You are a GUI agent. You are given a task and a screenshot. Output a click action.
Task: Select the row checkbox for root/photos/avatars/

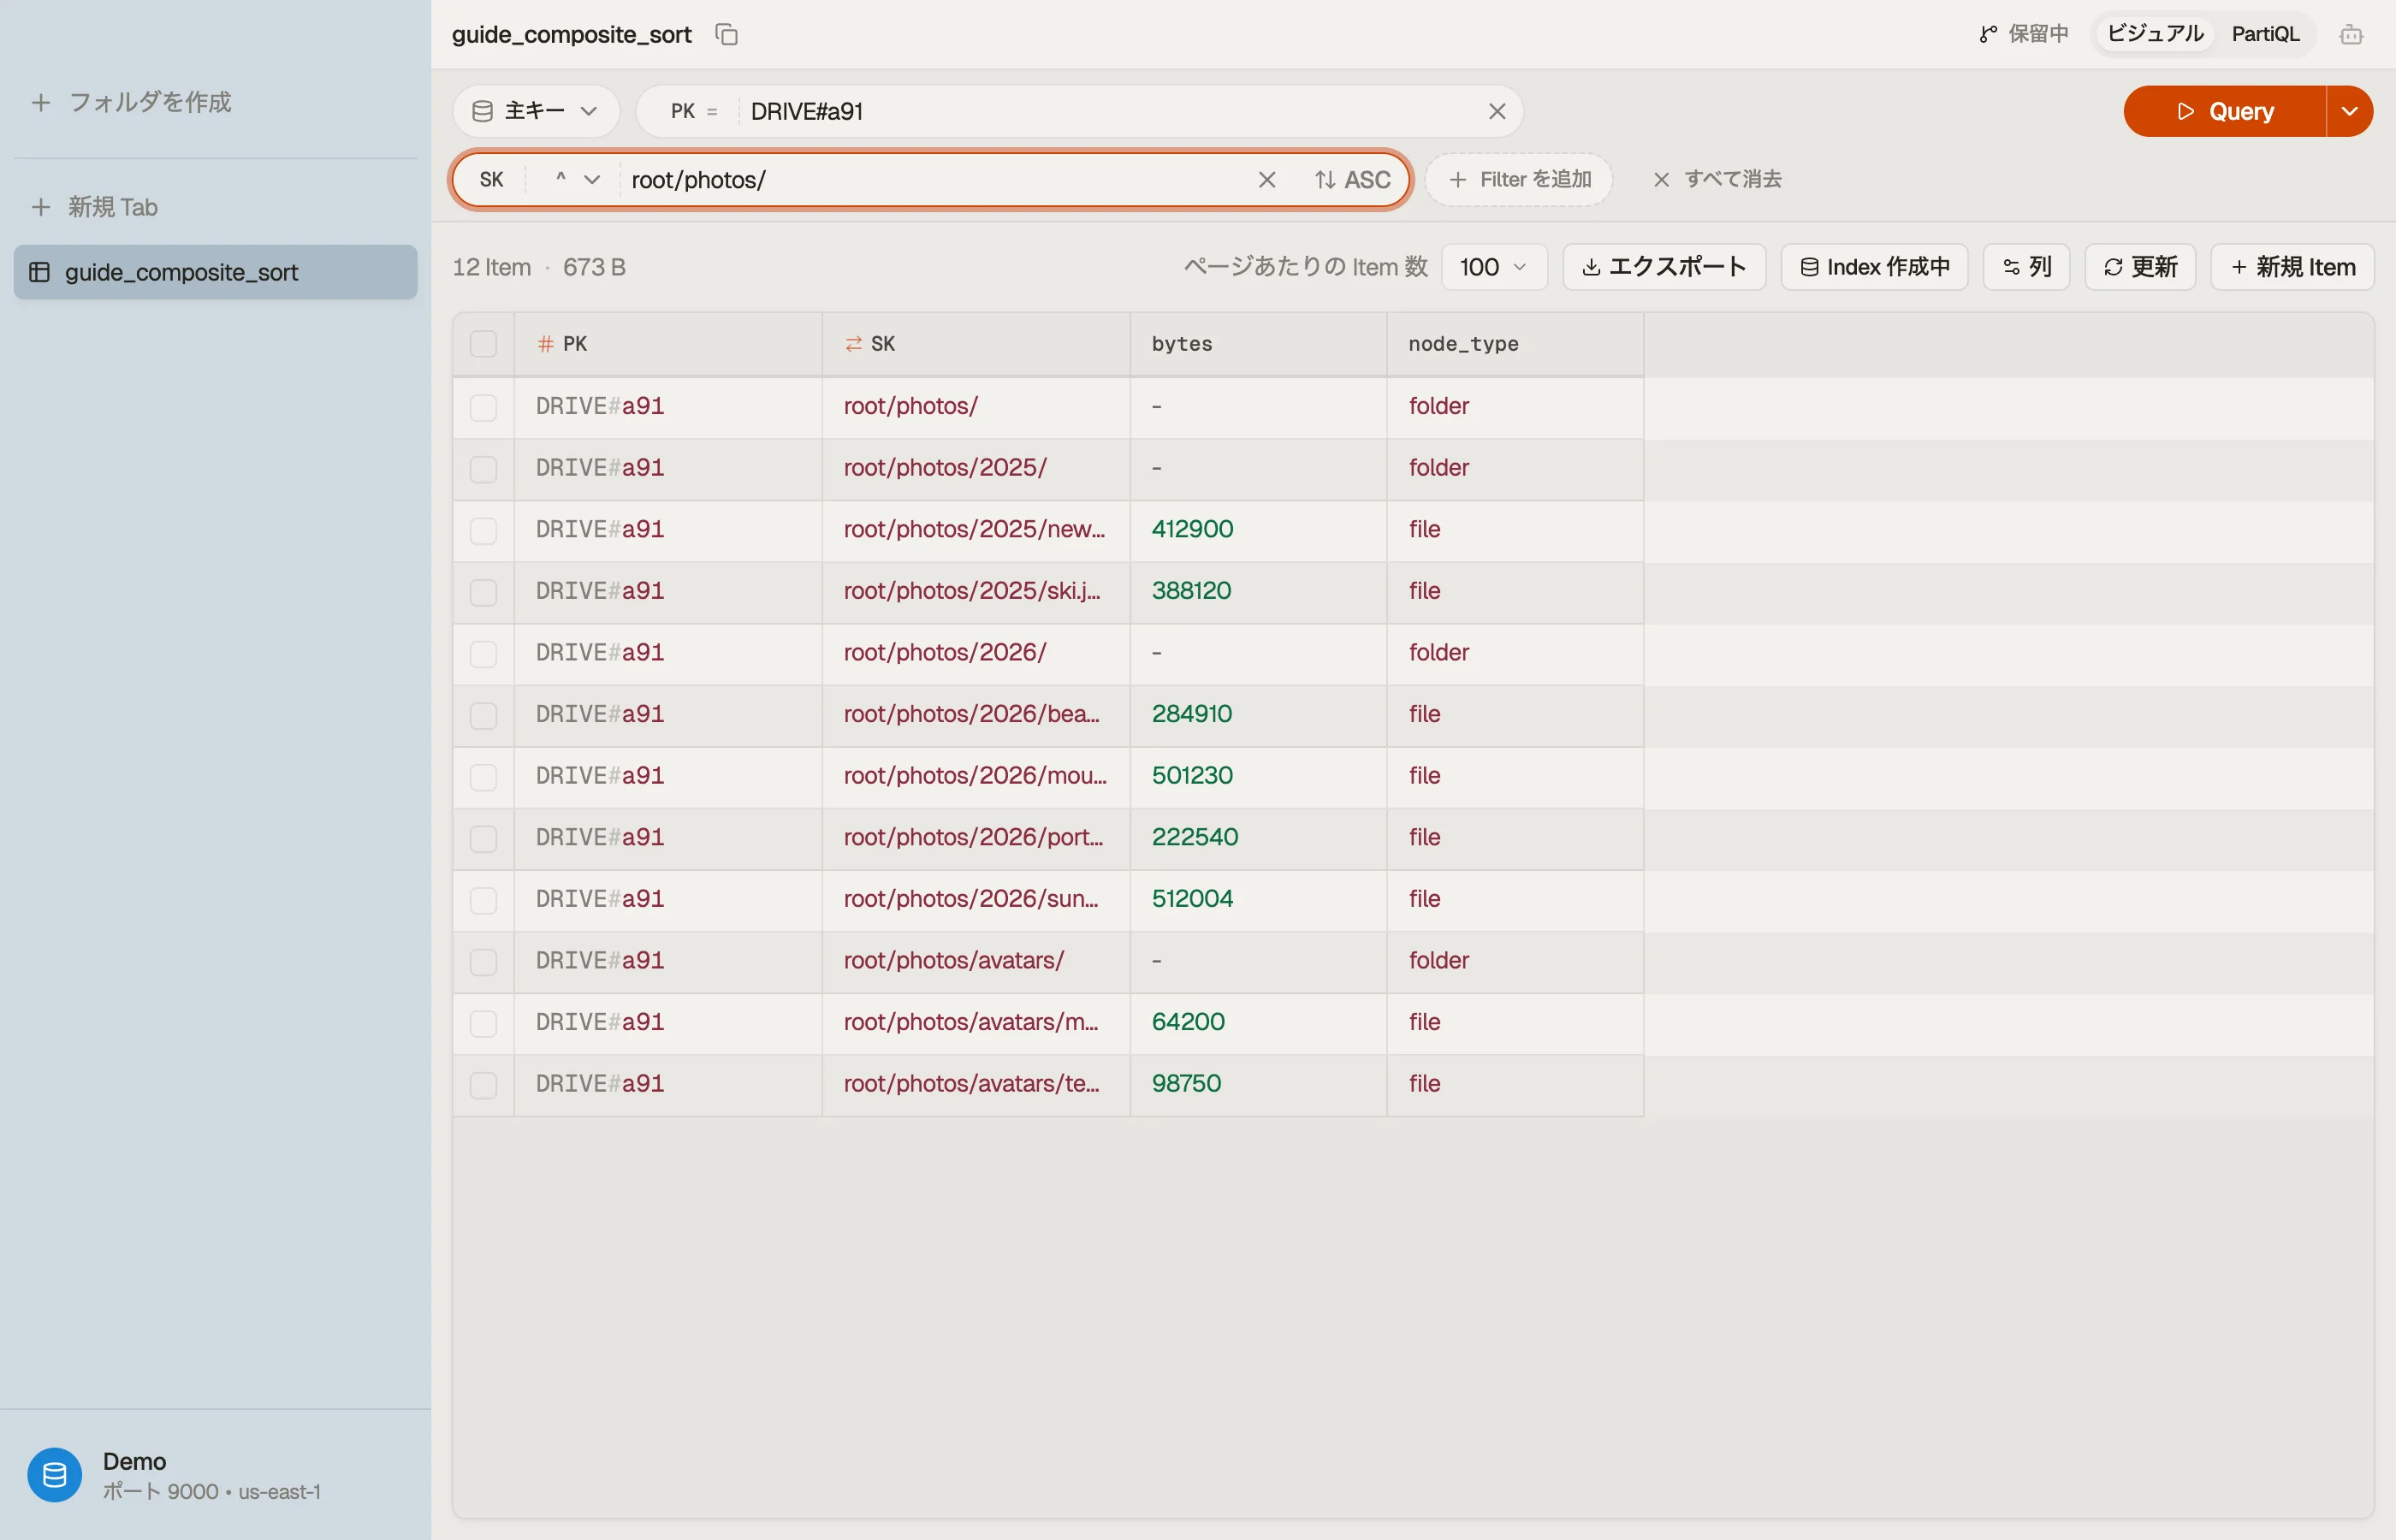point(483,961)
